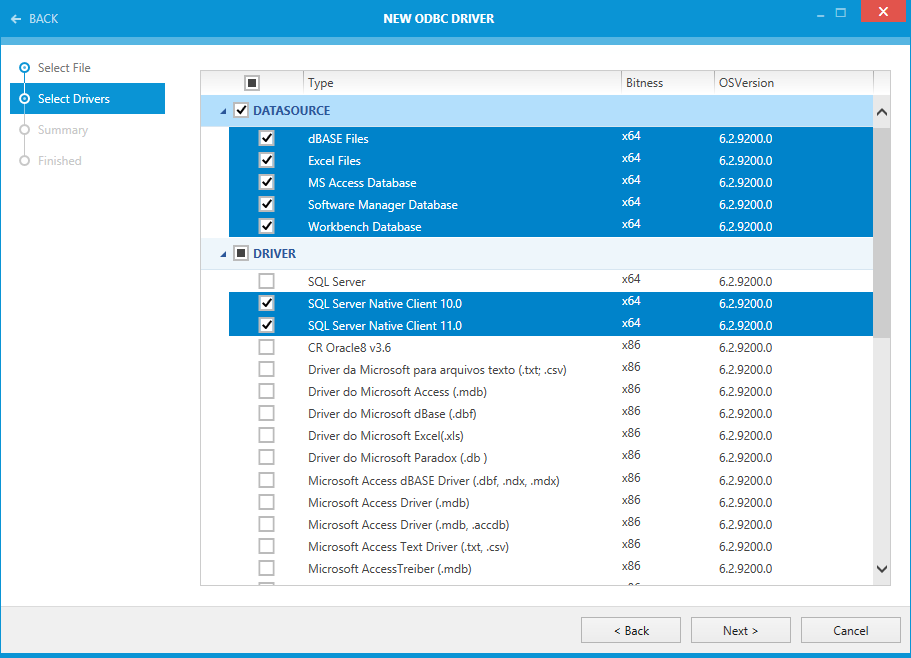Enable the SQL Server driver checkbox
This screenshot has width=911, height=658.
tap(266, 281)
